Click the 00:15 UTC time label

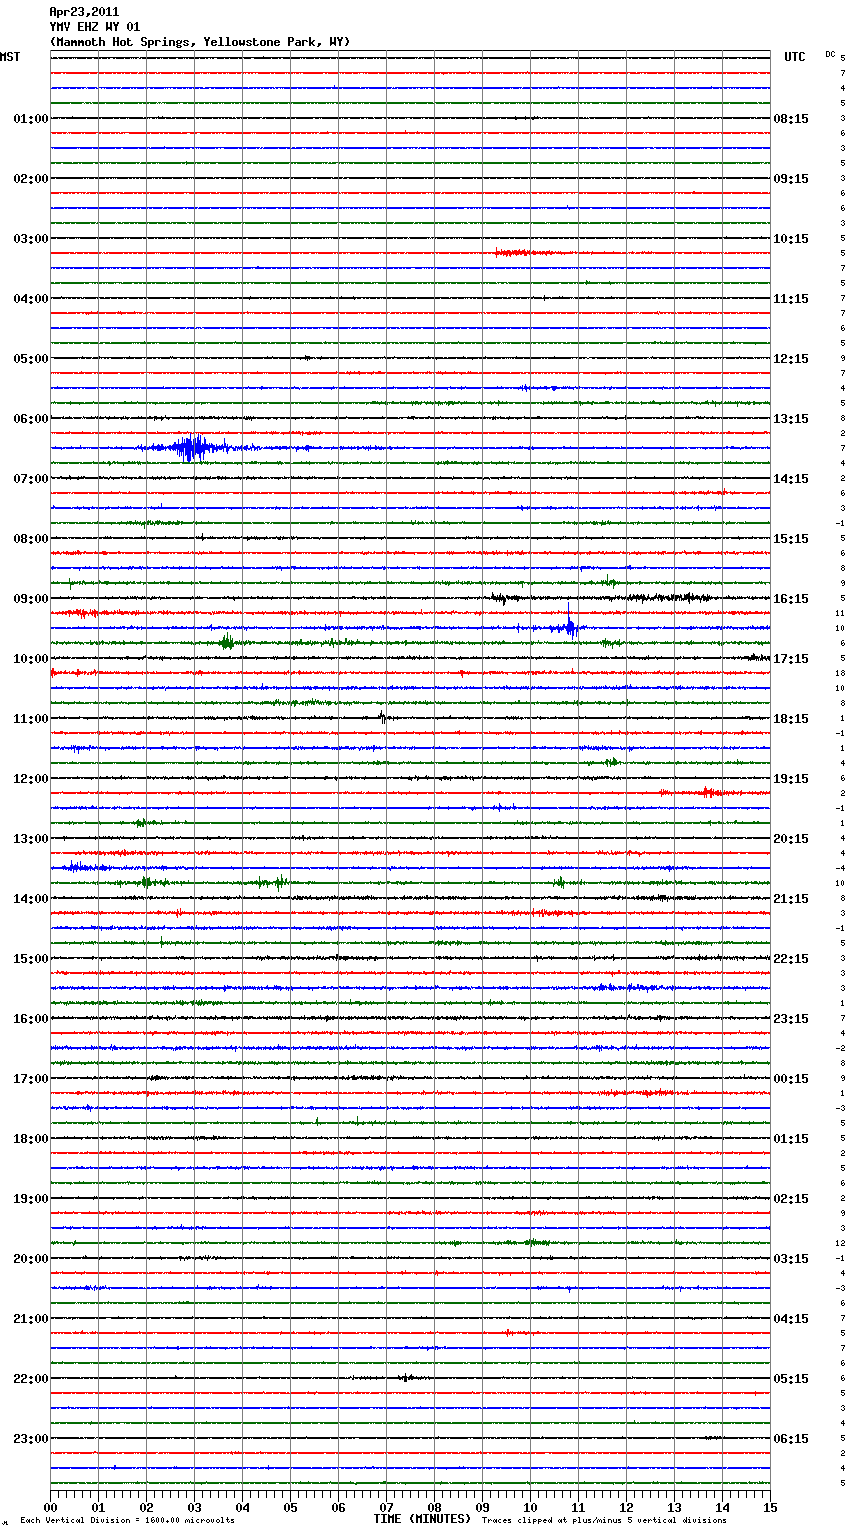[x=791, y=1079]
